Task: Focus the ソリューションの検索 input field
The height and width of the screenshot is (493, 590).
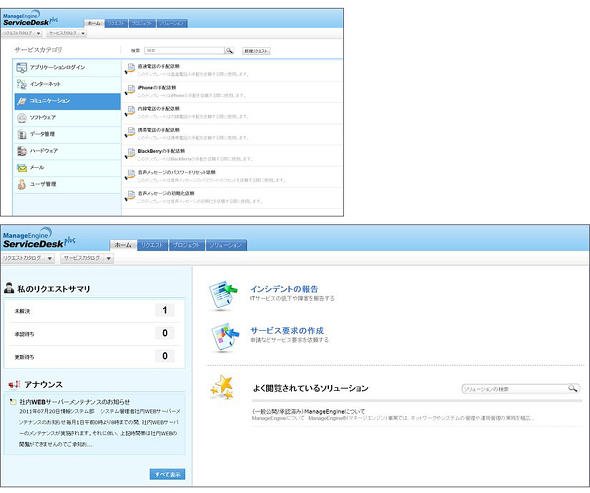Action: pos(515,389)
